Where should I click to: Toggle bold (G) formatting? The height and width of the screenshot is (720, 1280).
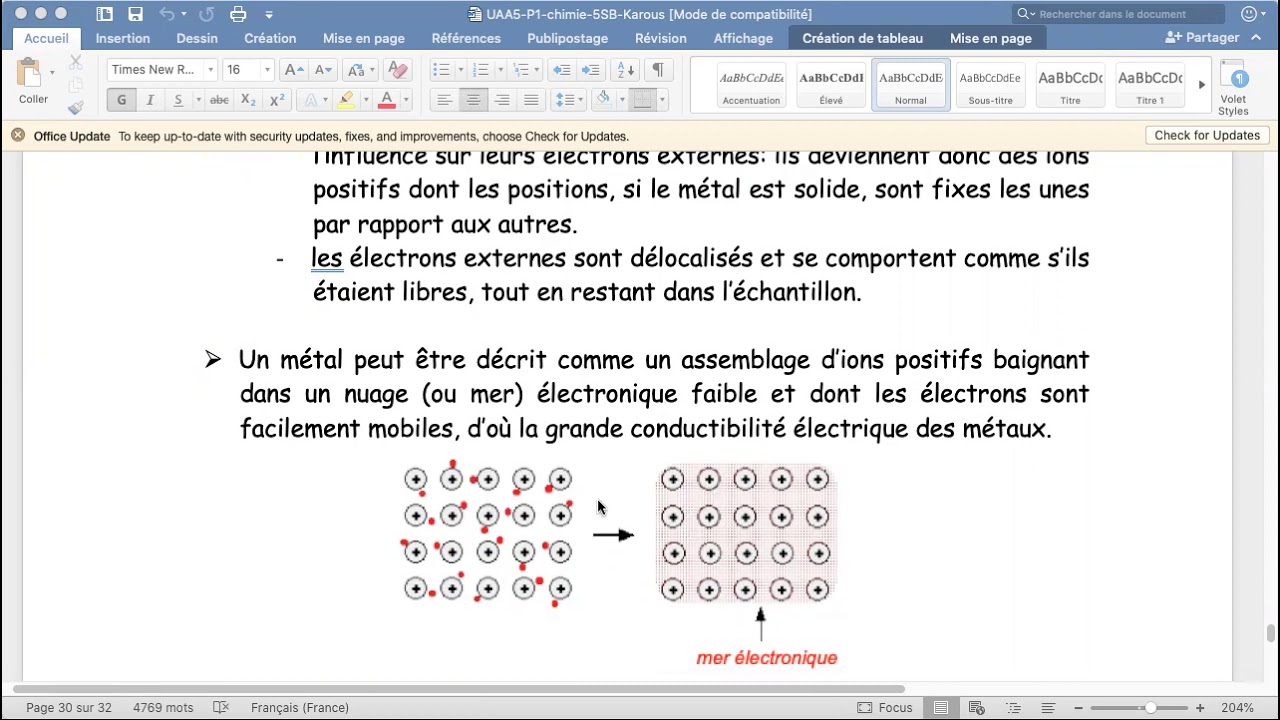[122, 100]
